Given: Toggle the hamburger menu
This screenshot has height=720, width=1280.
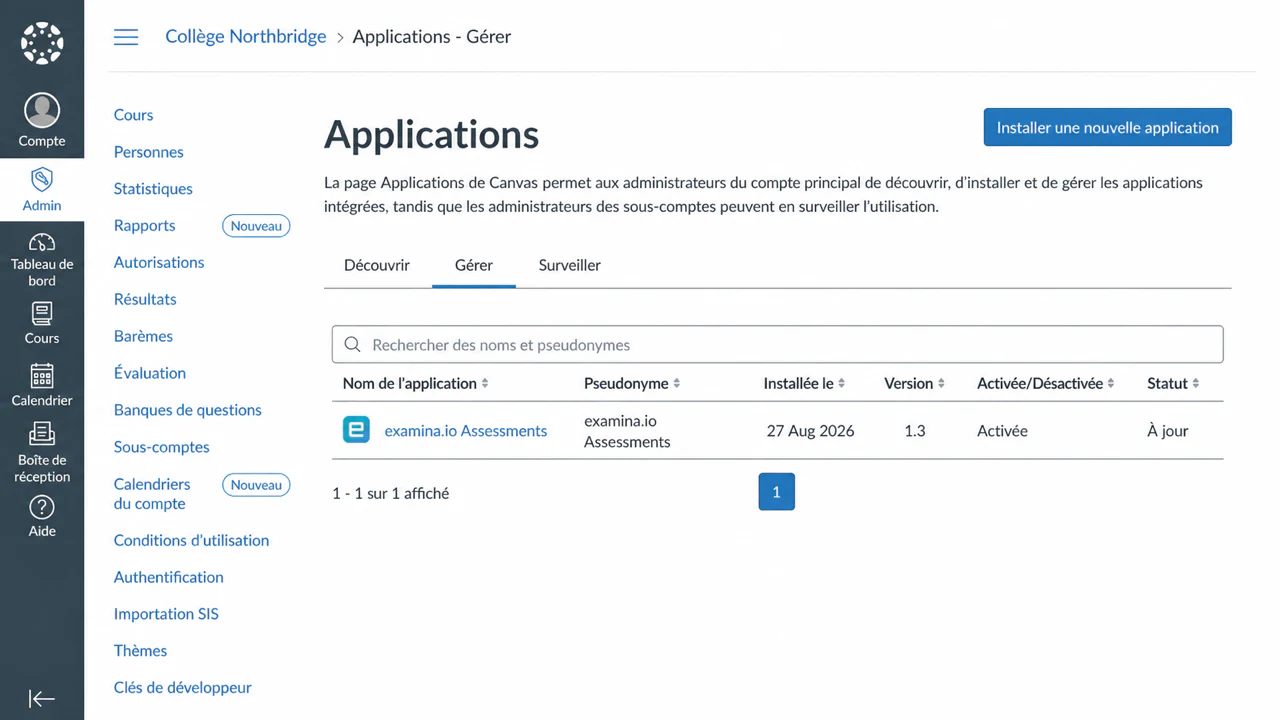Looking at the screenshot, I should [x=126, y=37].
